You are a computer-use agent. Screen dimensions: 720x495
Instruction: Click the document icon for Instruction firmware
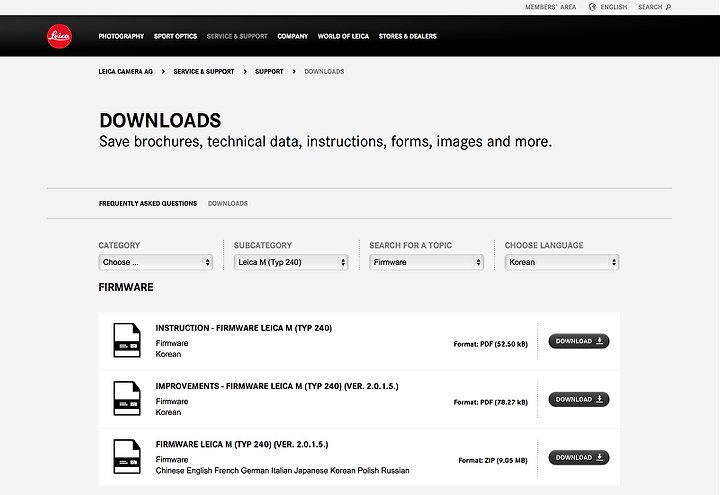tap(127, 340)
